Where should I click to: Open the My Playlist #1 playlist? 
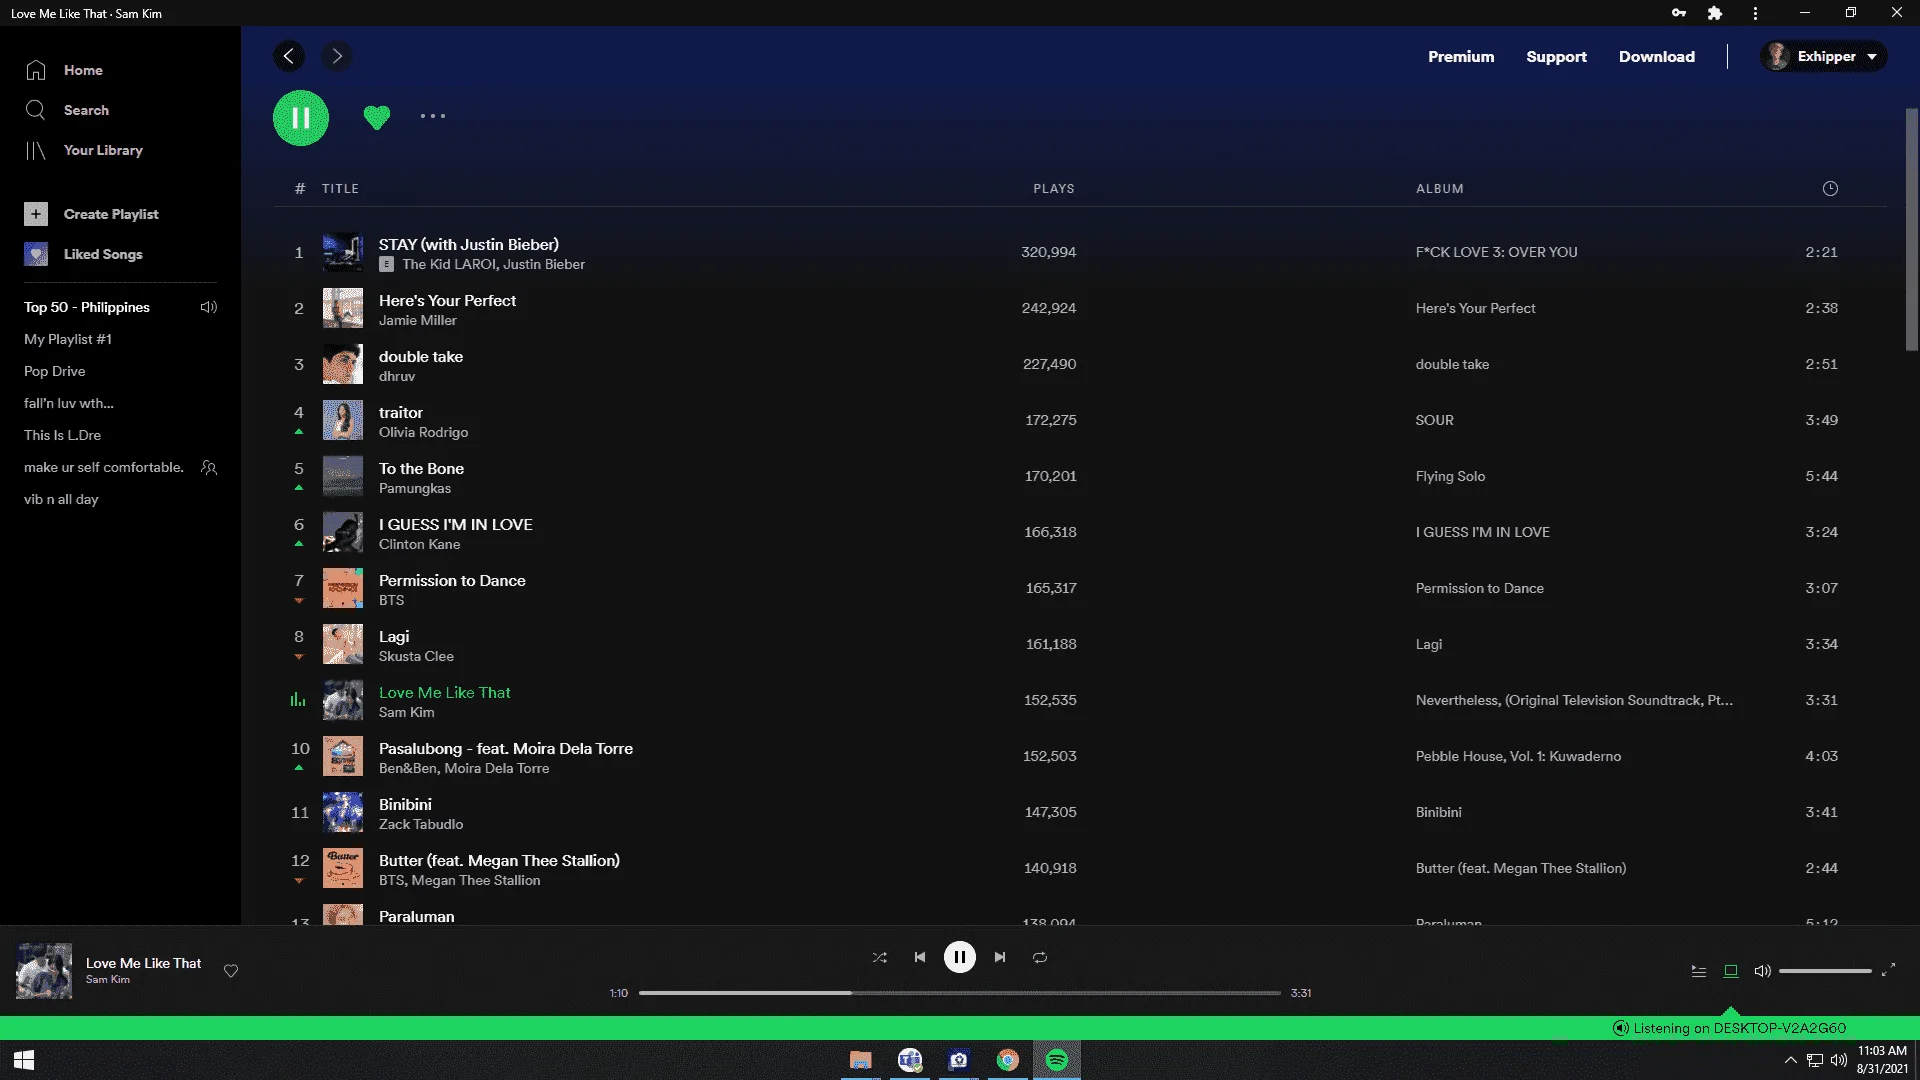click(x=68, y=339)
